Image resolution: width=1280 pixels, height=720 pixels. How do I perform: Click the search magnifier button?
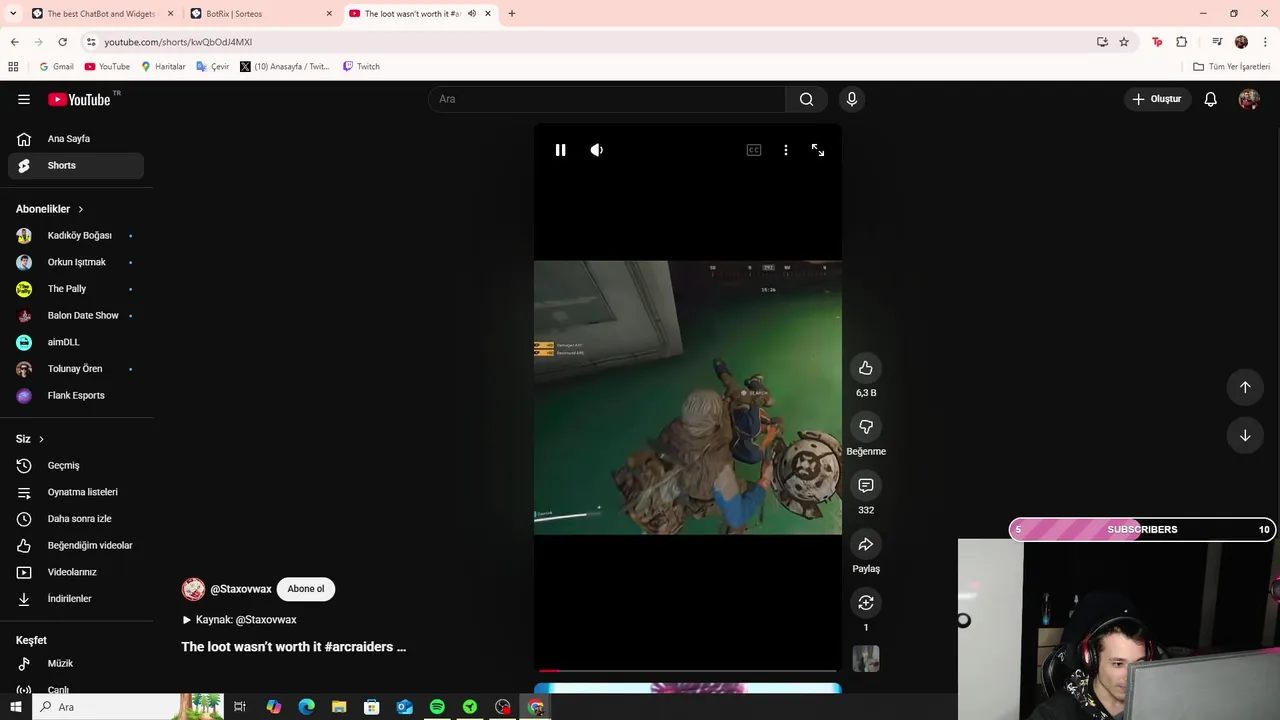(807, 99)
